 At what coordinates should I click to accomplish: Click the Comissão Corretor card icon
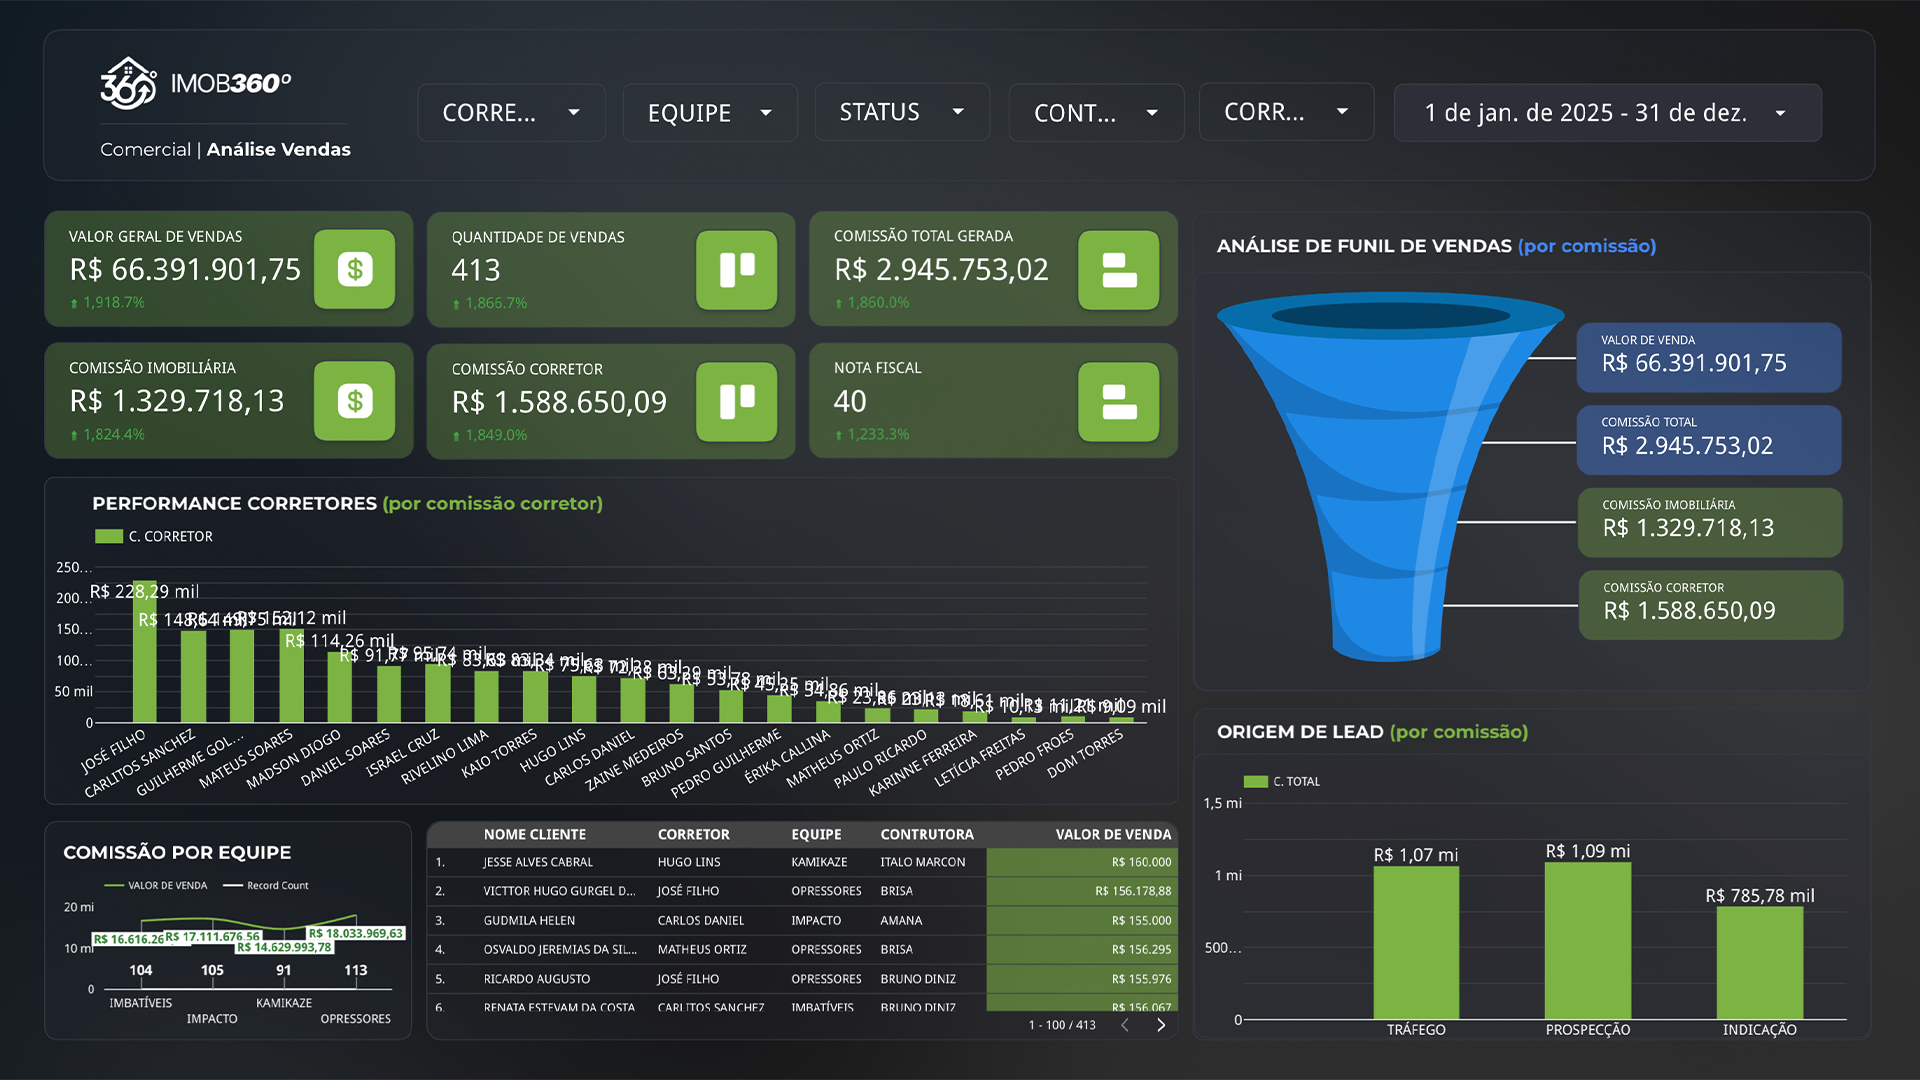point(736,402)
